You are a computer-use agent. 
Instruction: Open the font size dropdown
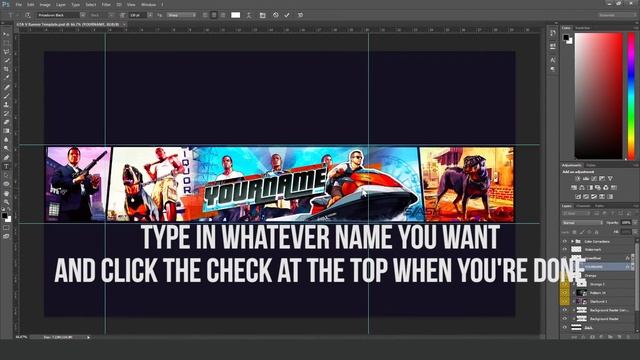coord(150,15)
